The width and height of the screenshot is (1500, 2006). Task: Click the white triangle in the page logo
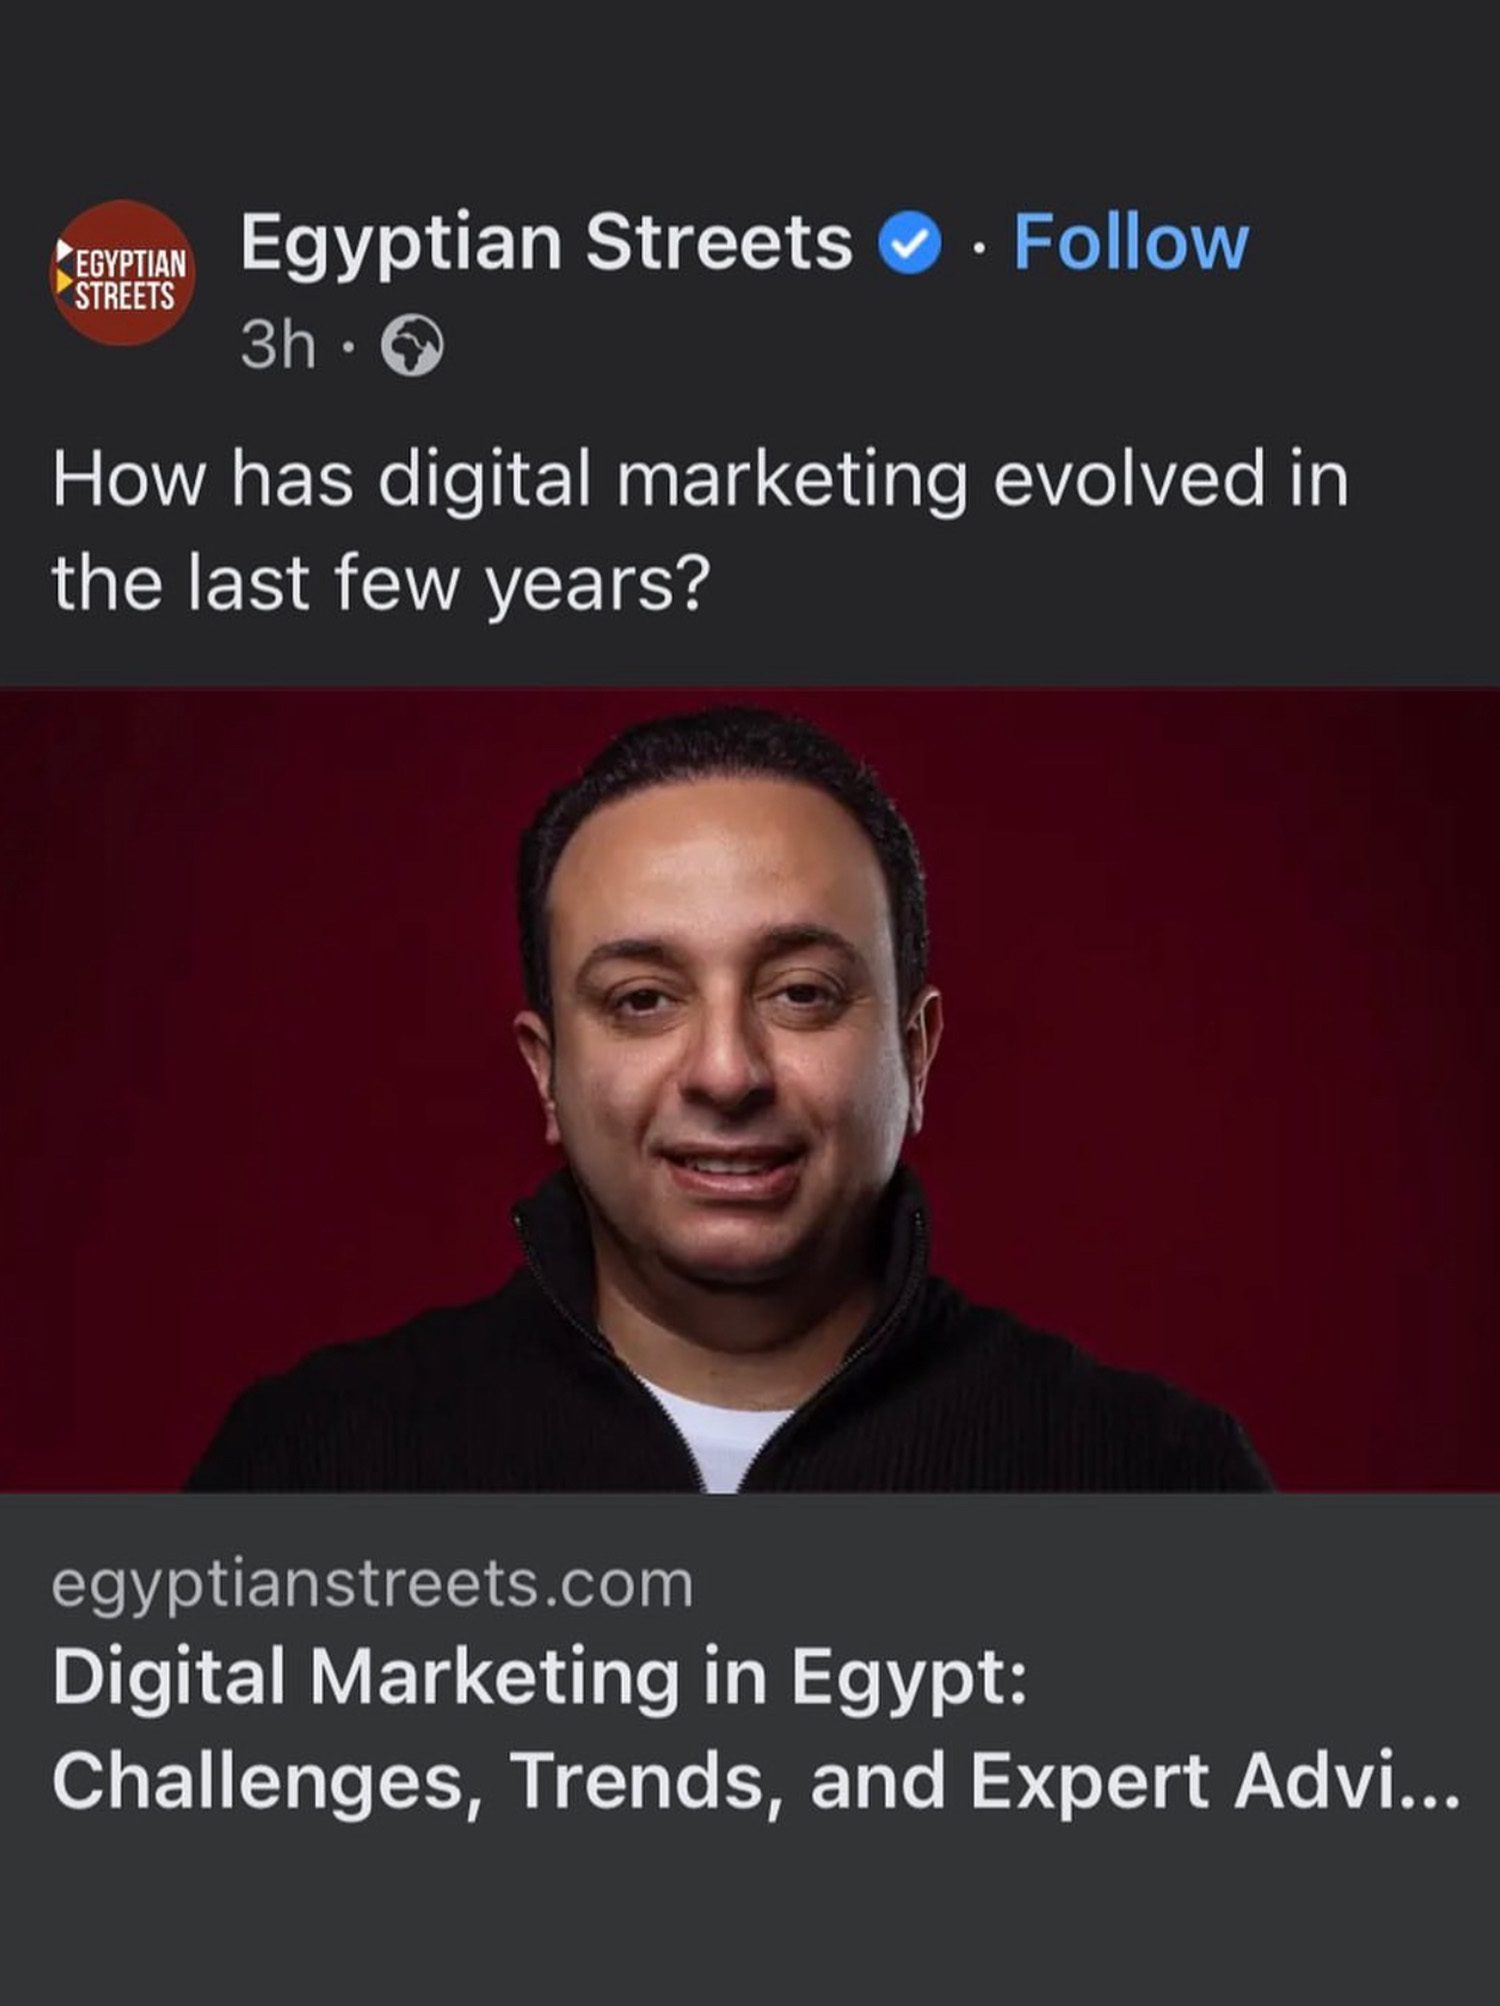[x=64, y=248]
